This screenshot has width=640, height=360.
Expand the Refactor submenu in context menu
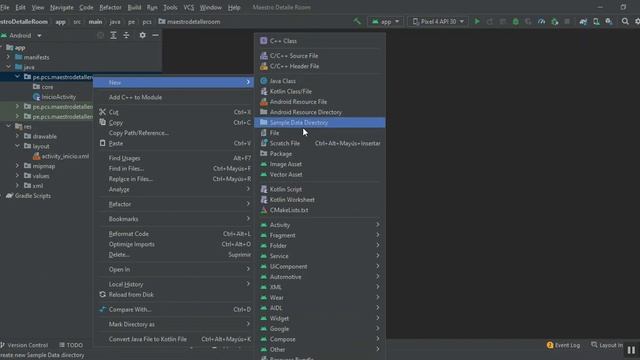pyautogui.click(x=174, y=204)
